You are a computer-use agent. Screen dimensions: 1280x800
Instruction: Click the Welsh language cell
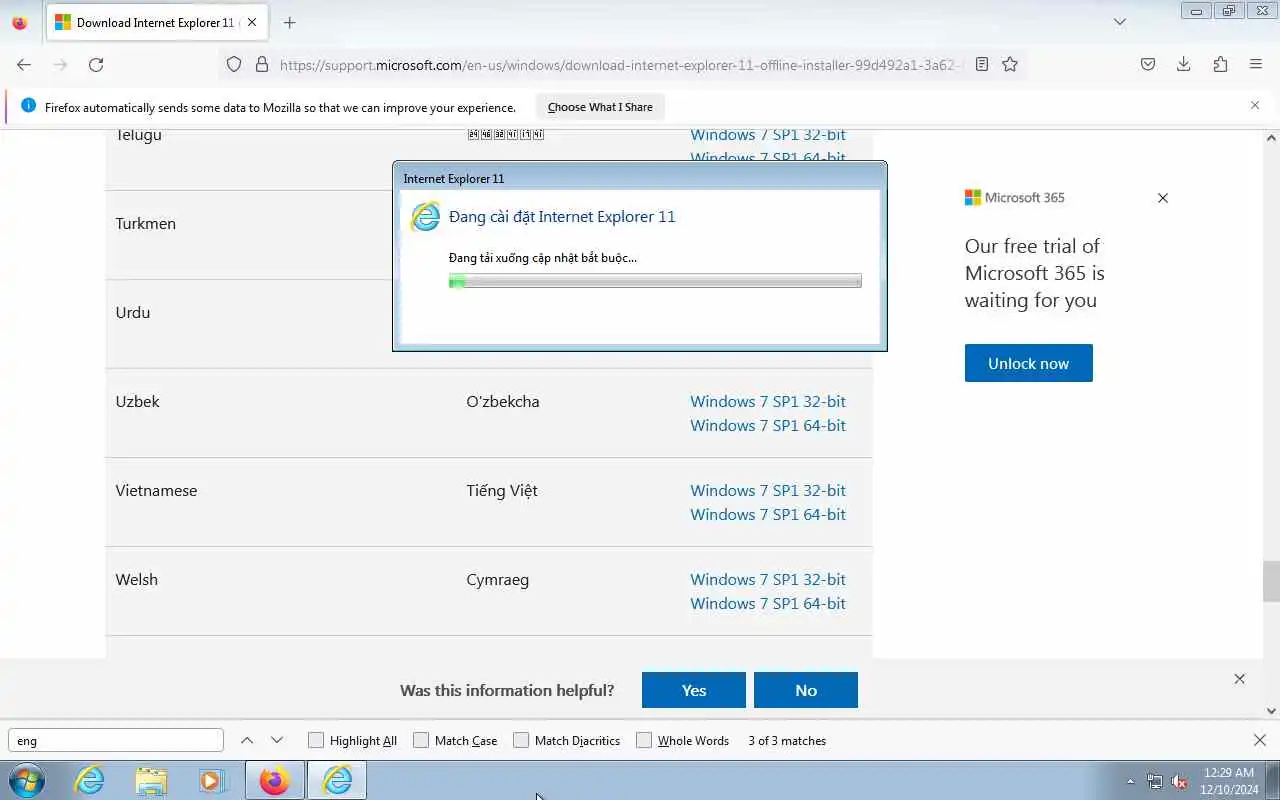137,579
